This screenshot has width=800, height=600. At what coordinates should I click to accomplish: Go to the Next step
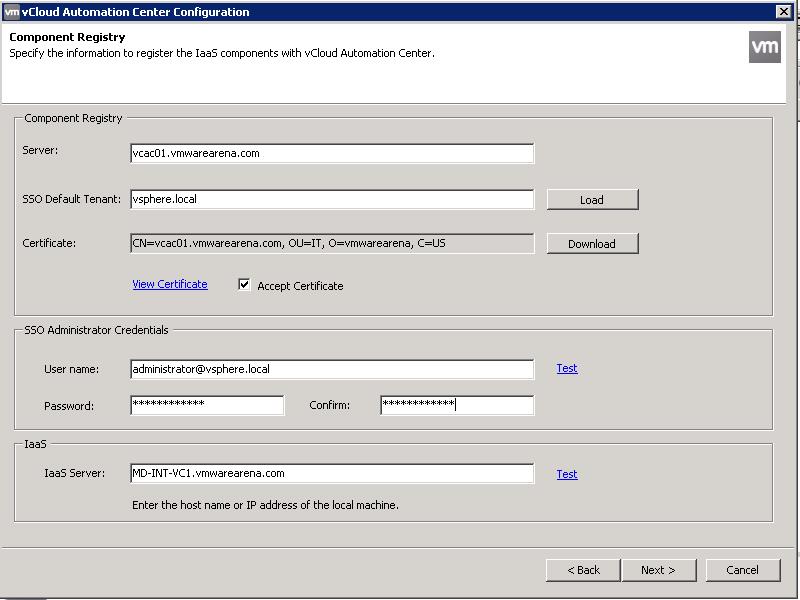[x=659, y=570]
